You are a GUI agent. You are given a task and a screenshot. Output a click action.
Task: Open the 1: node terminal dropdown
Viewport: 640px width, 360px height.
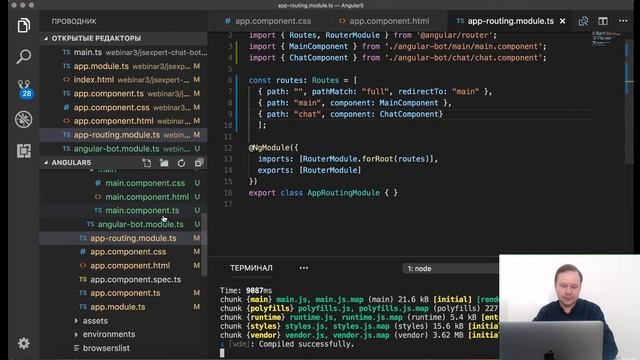(x=451, y=269)
